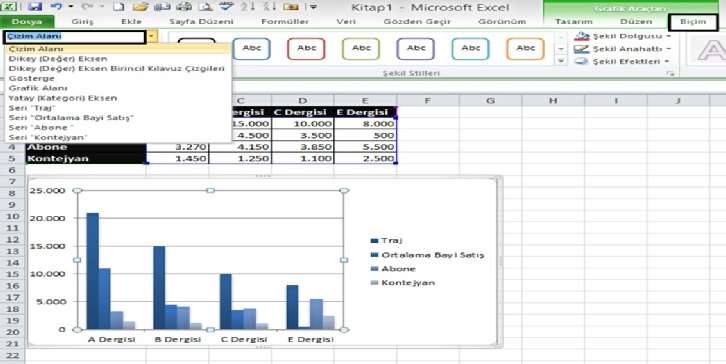Viewport: 726px width, 364px height.
Task: Toggle the chart element selector dropdown arrow
Action: [x=152, y=37]
